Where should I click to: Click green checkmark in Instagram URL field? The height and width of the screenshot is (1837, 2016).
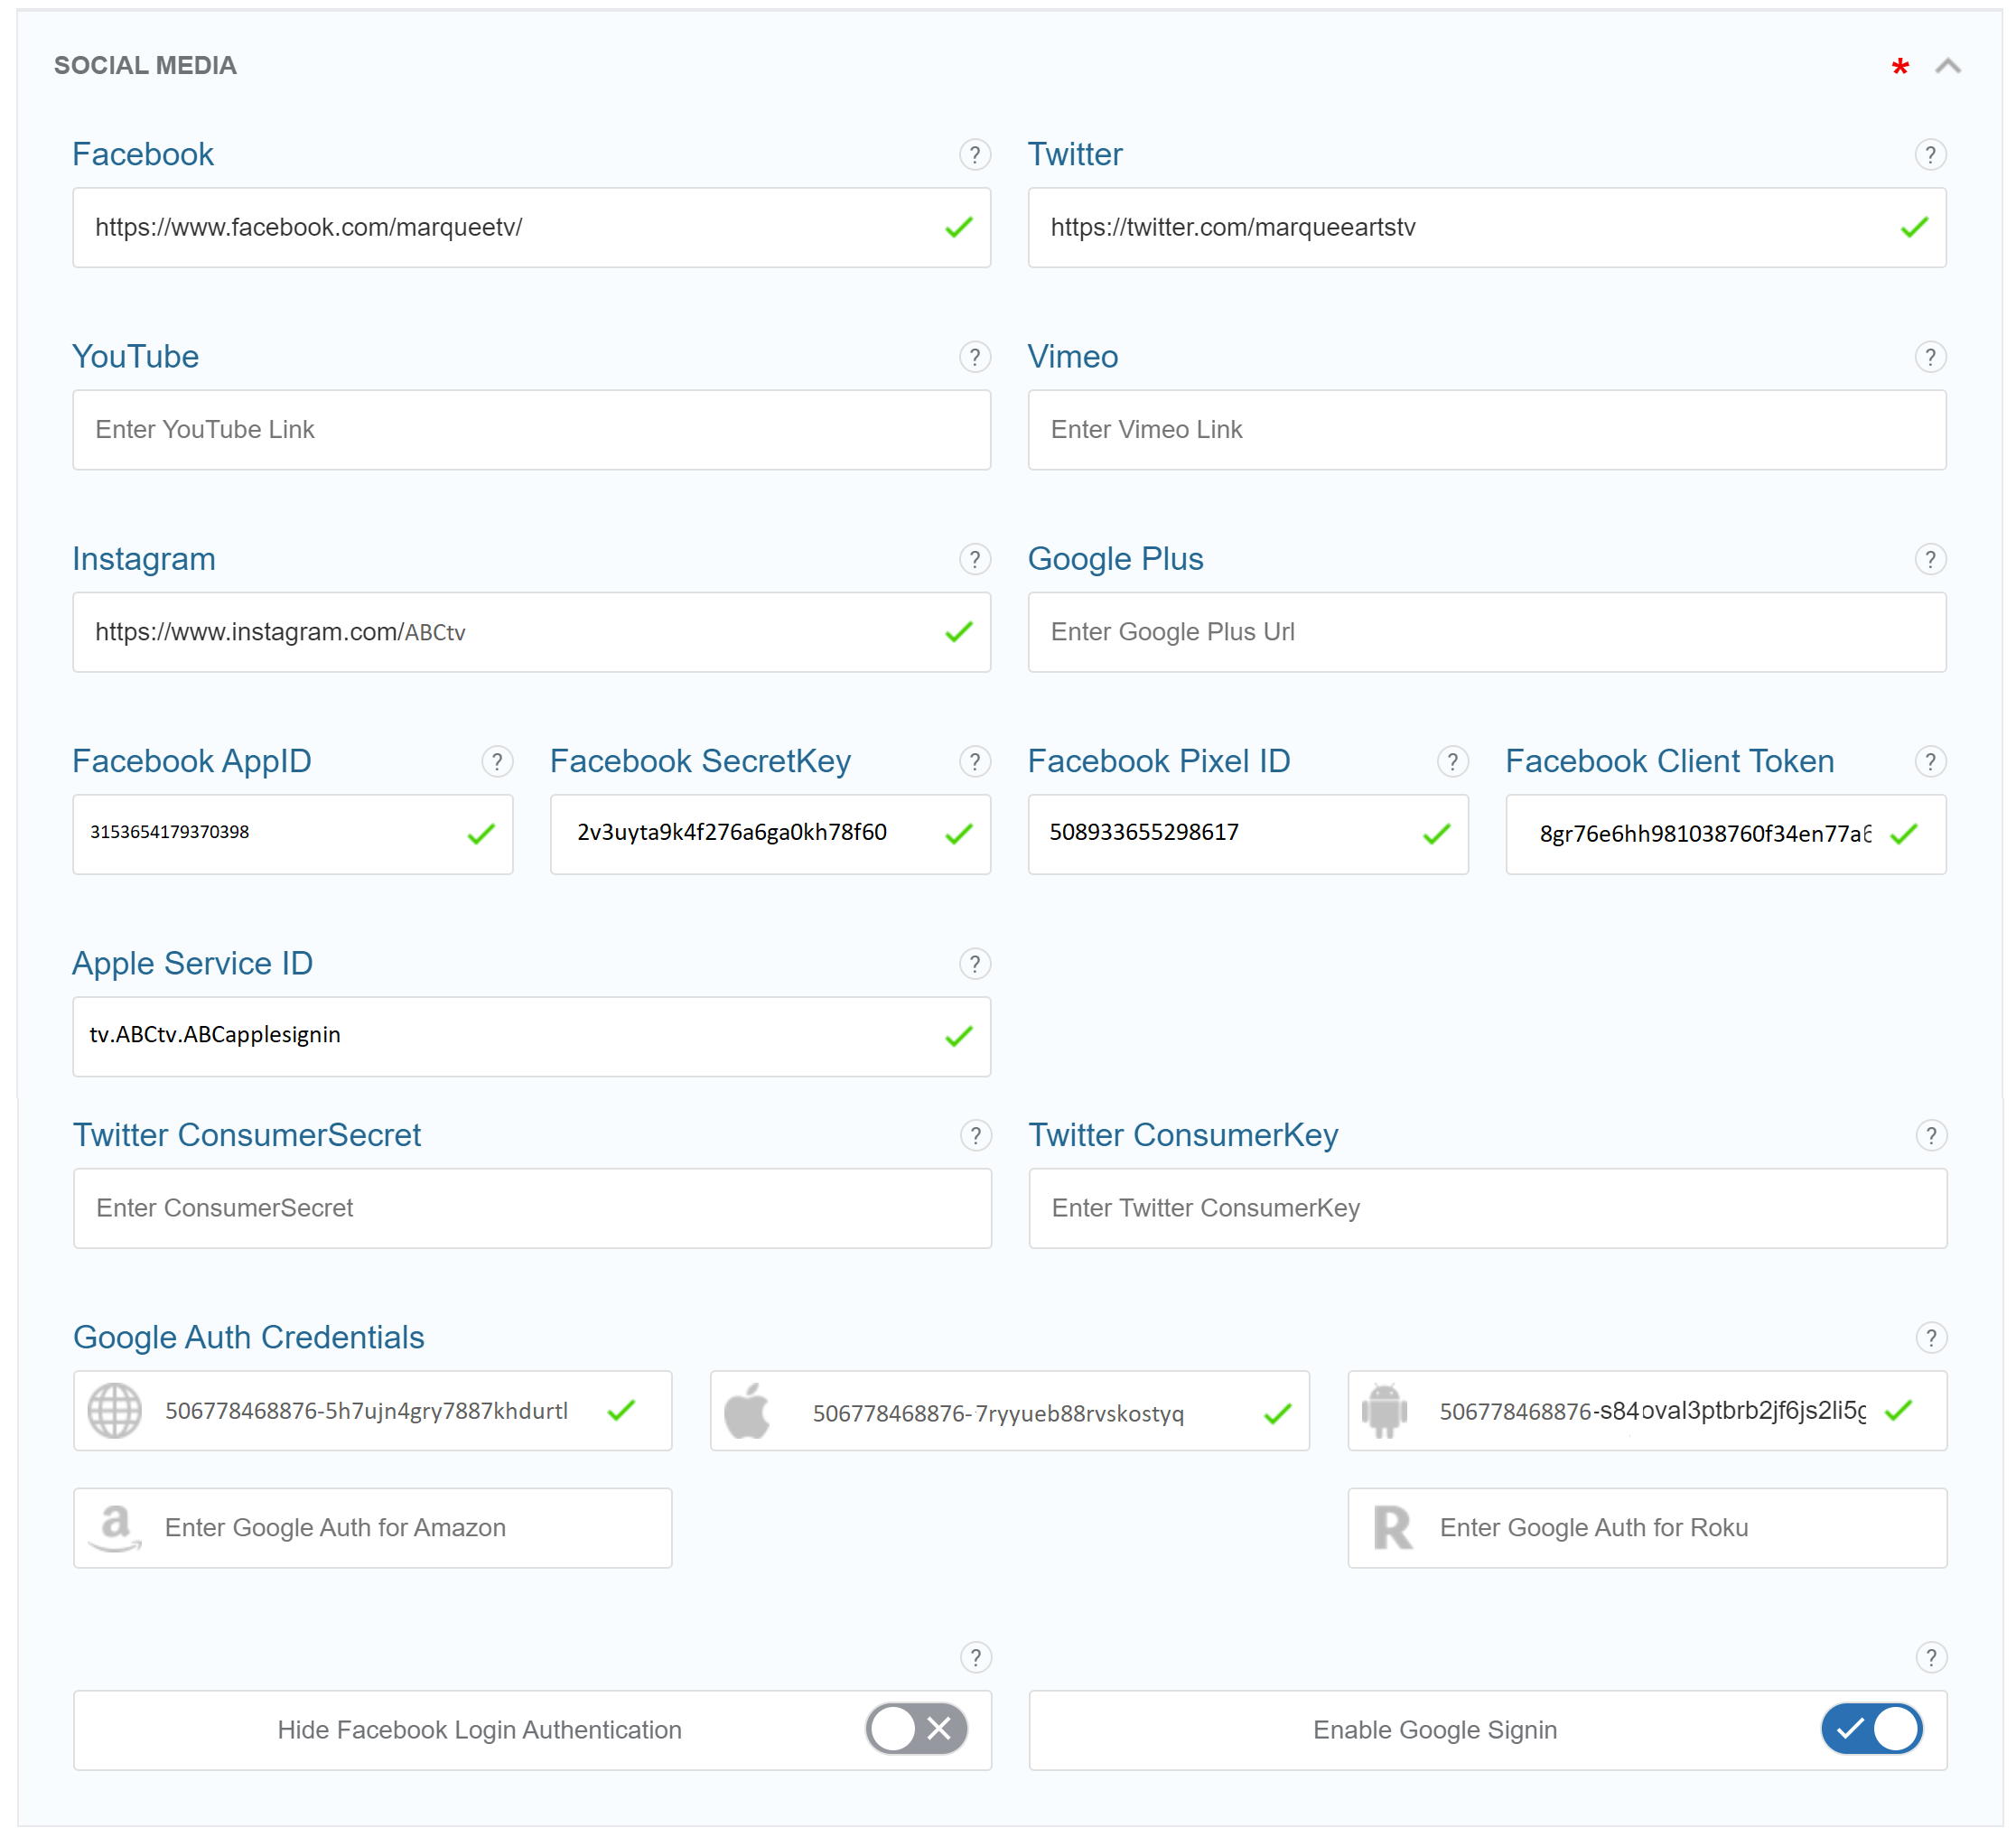pyautogui.click(x=958, y=632)
